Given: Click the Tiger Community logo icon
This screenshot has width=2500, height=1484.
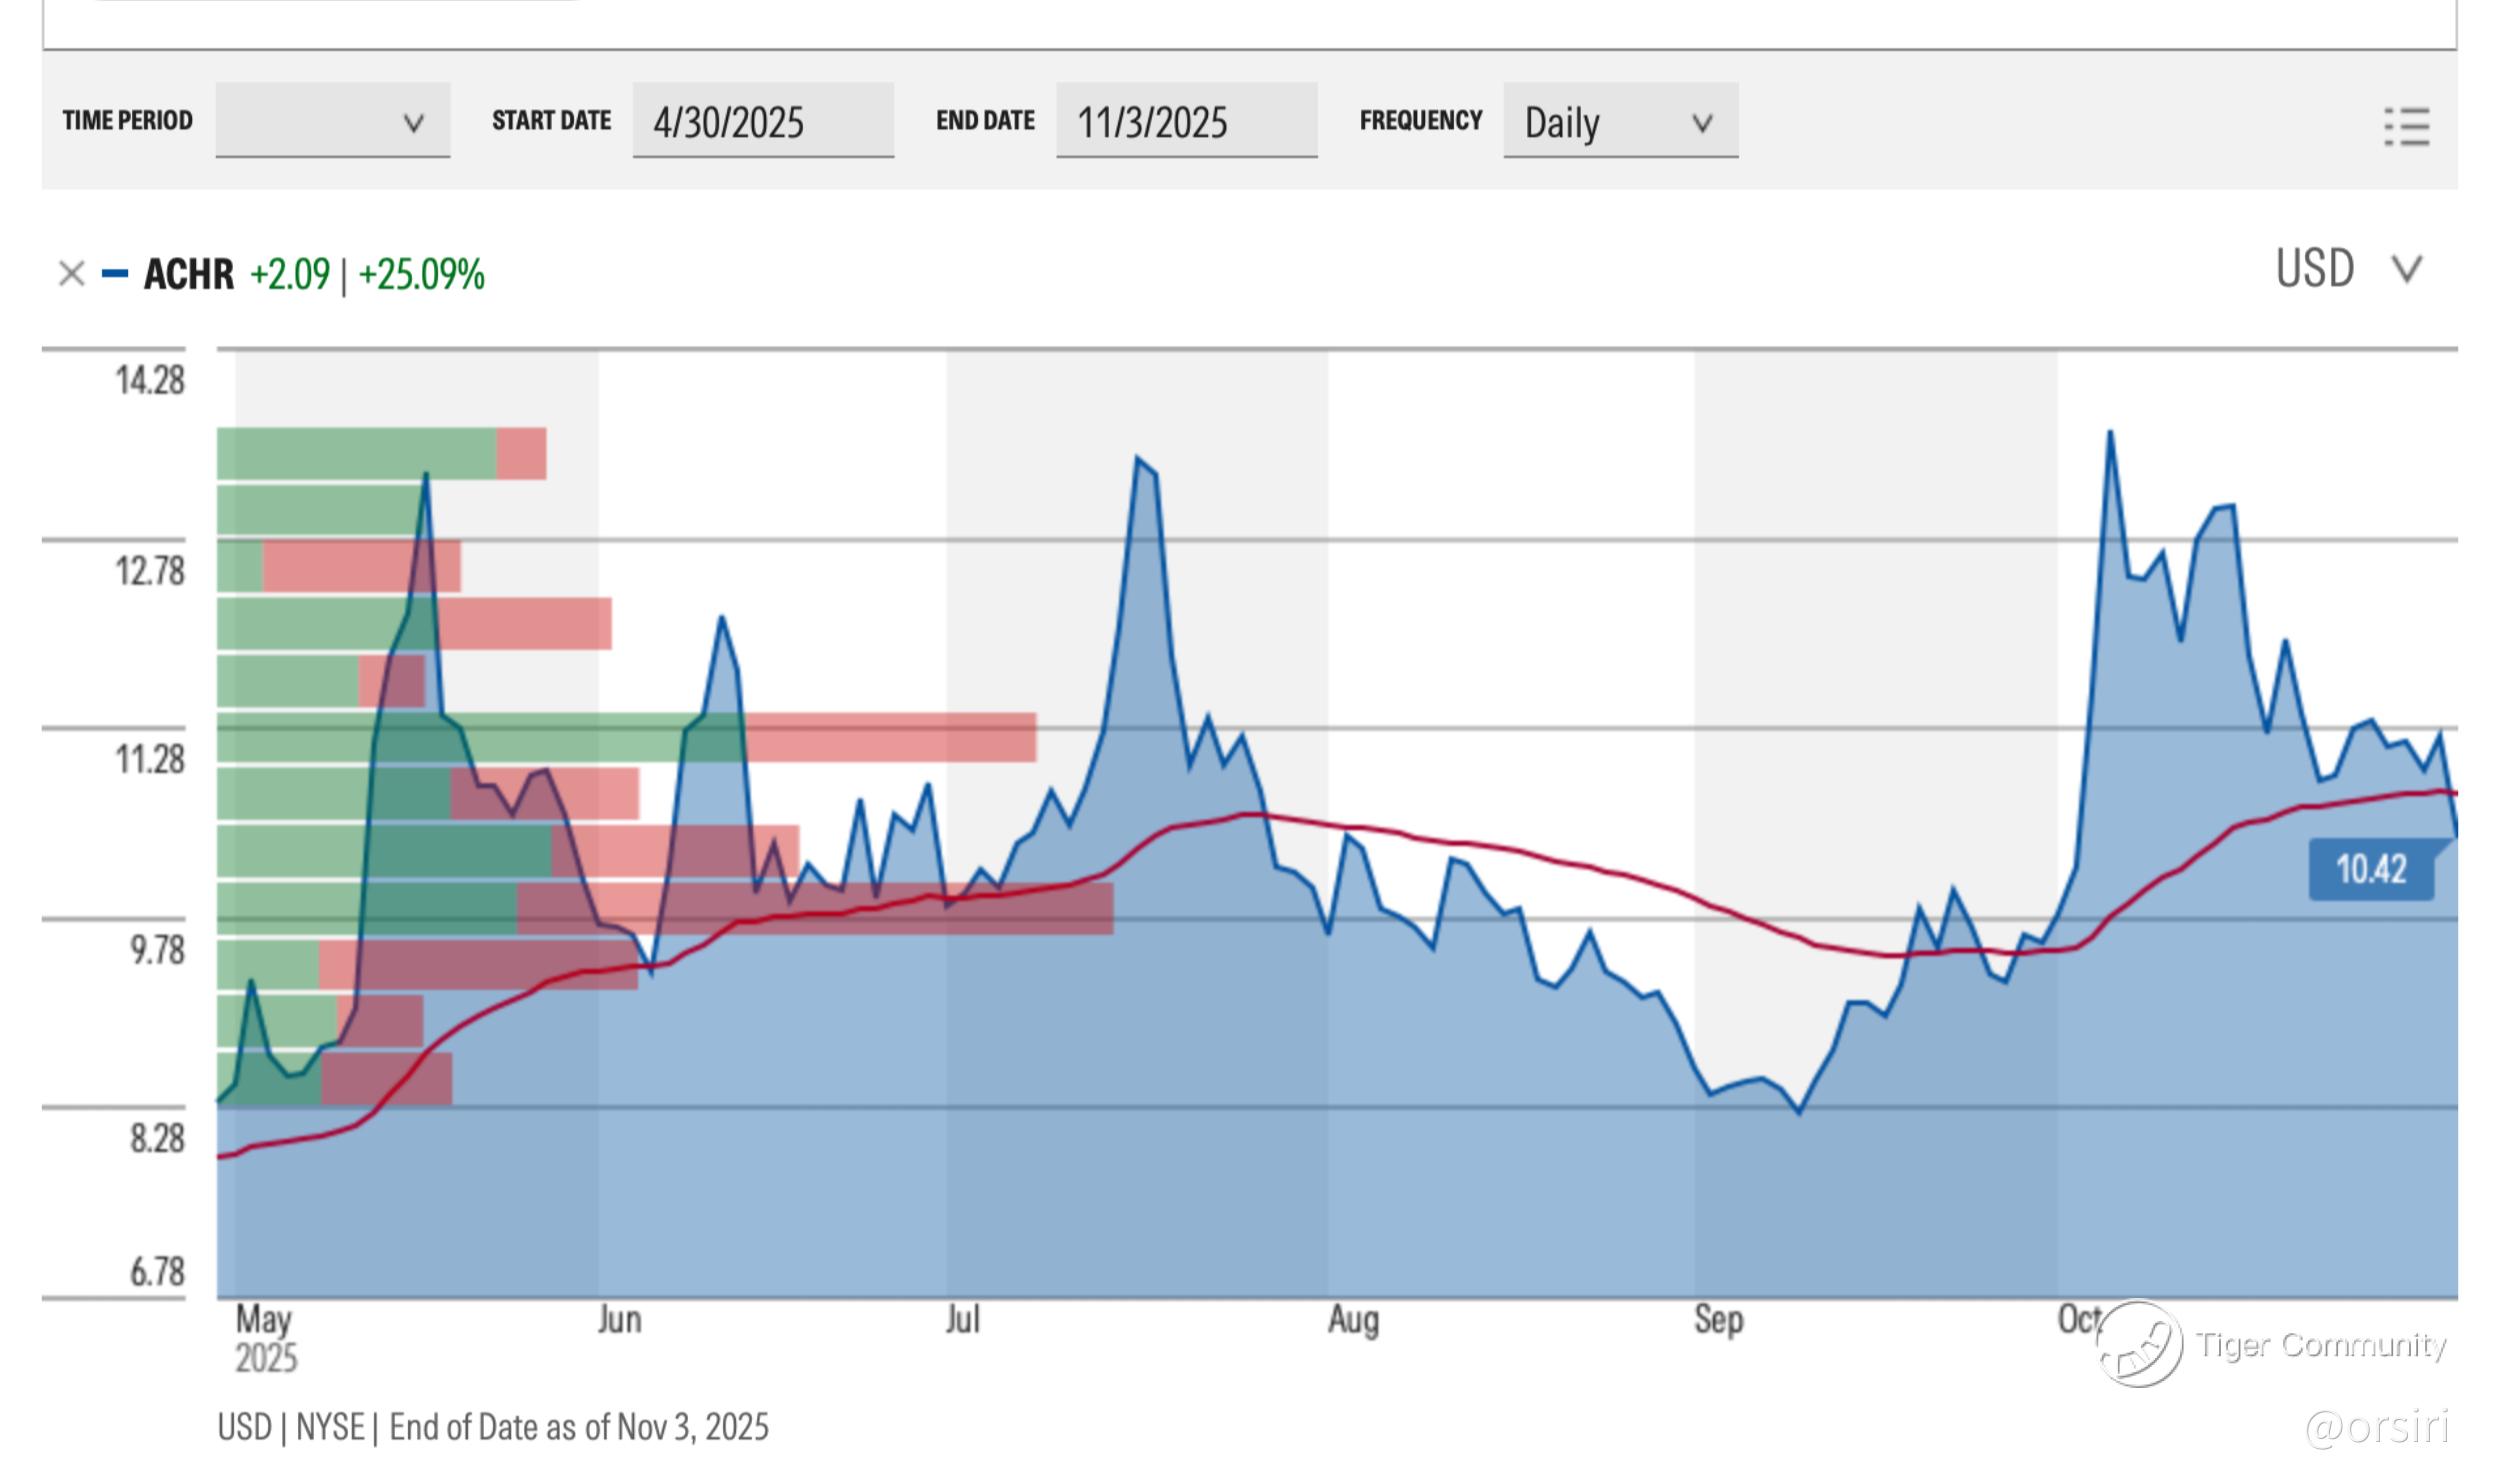Looking at the screenshot, I should click(x=2139, y=1343).
